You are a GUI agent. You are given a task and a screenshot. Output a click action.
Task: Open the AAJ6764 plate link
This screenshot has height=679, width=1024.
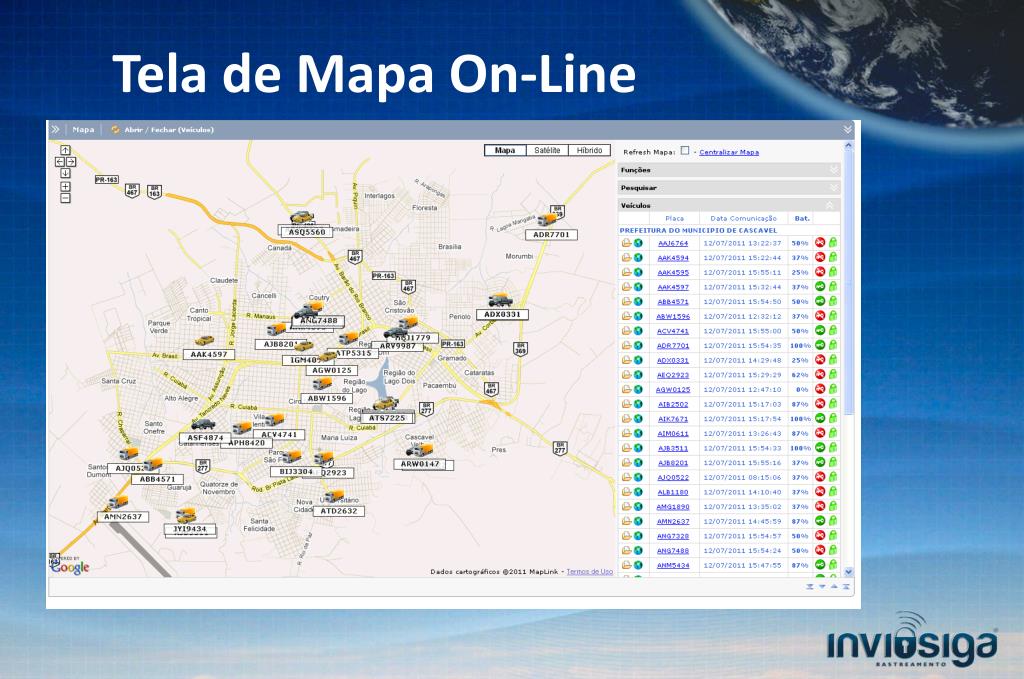(x=673, y=243)
